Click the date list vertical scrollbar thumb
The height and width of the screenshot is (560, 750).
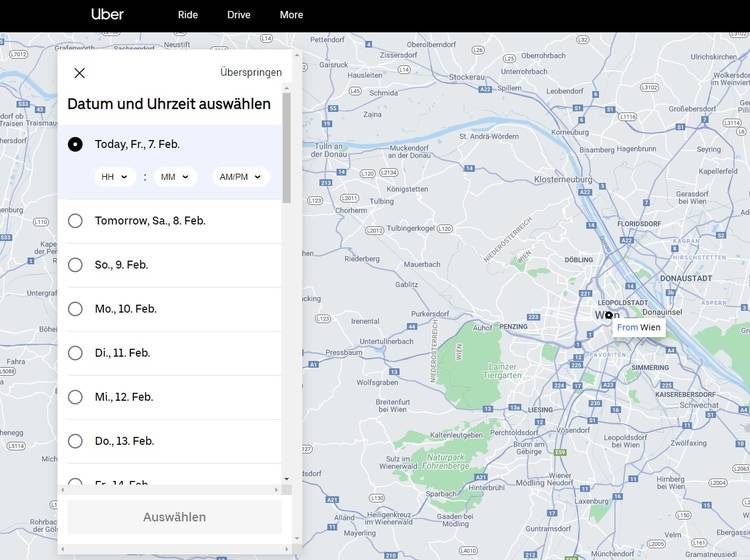point(287,147)
